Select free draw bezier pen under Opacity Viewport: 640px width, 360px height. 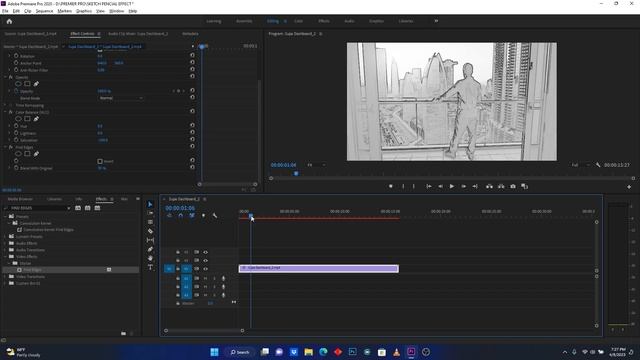tap(36, 84)
